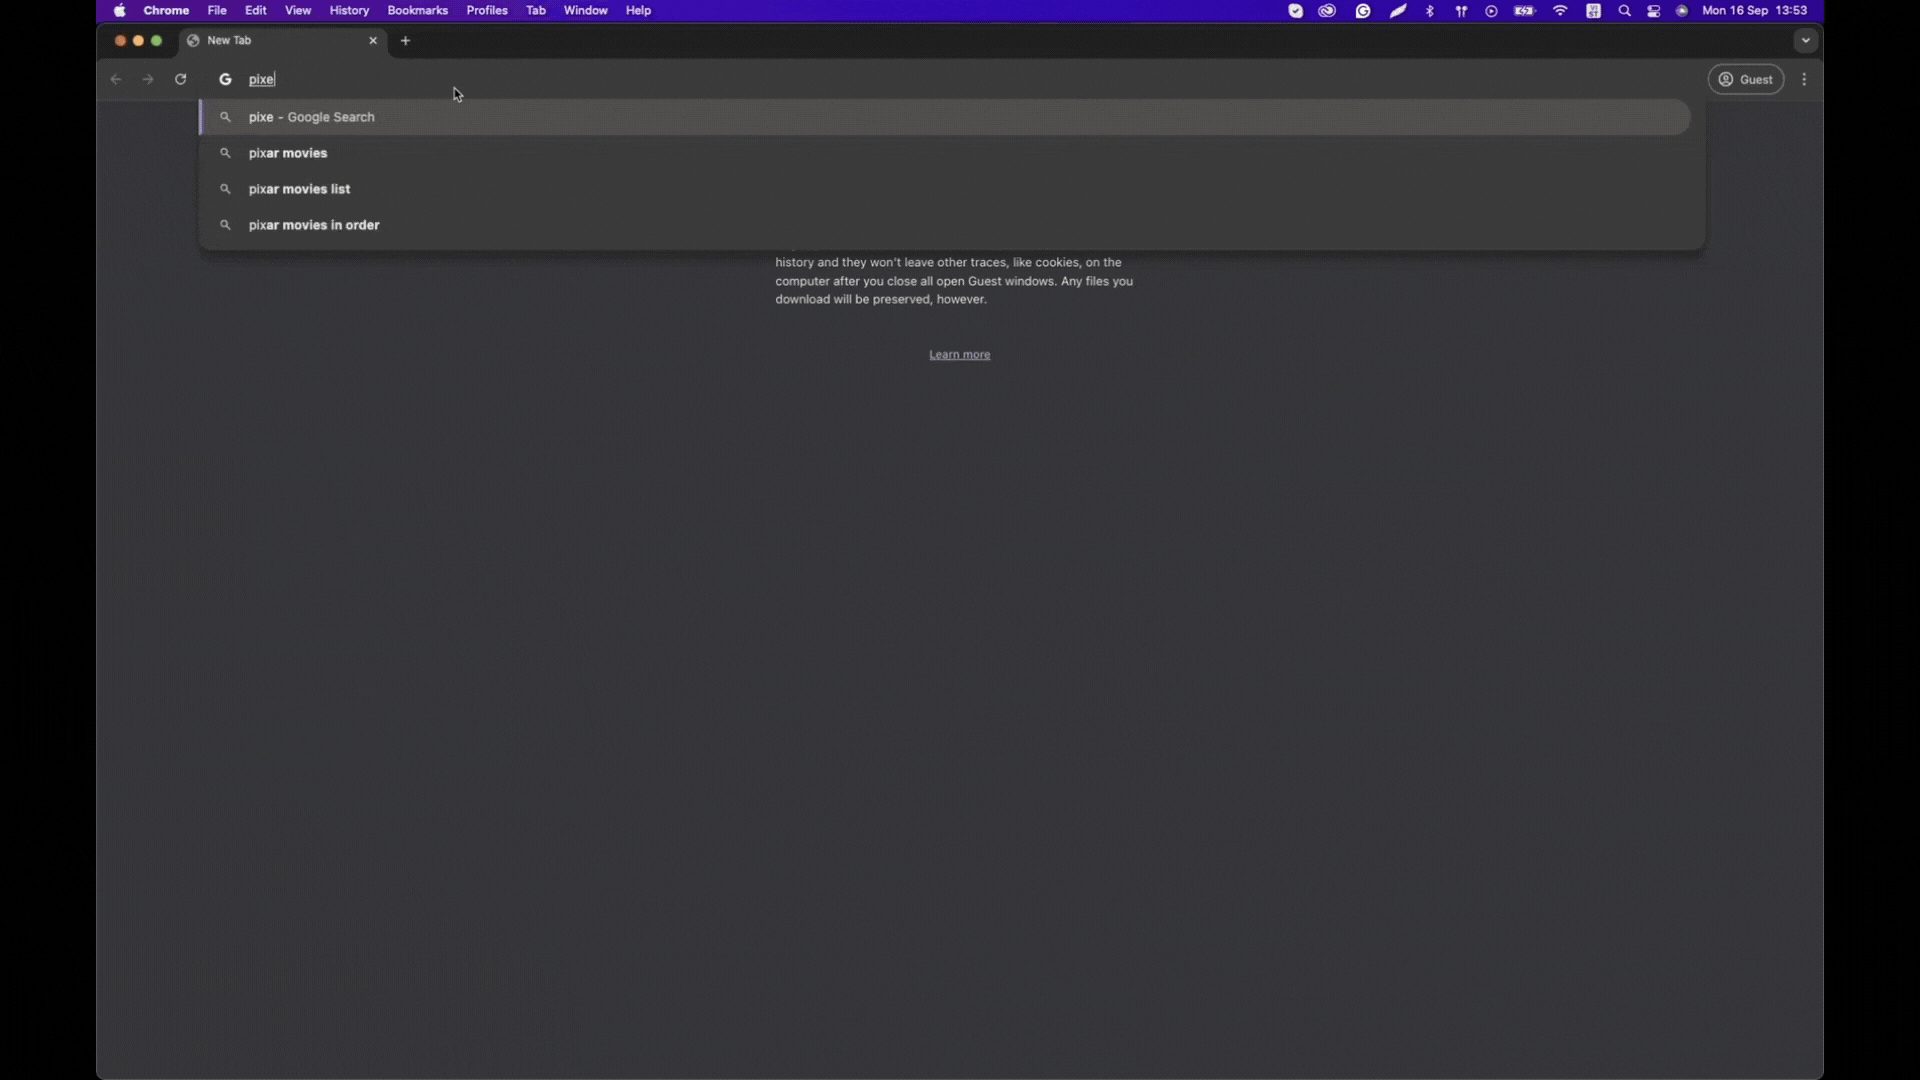The height and width of the screenshot is (1080, 1920).
Task: Open the Profiles menu
Action: [487, 11]
